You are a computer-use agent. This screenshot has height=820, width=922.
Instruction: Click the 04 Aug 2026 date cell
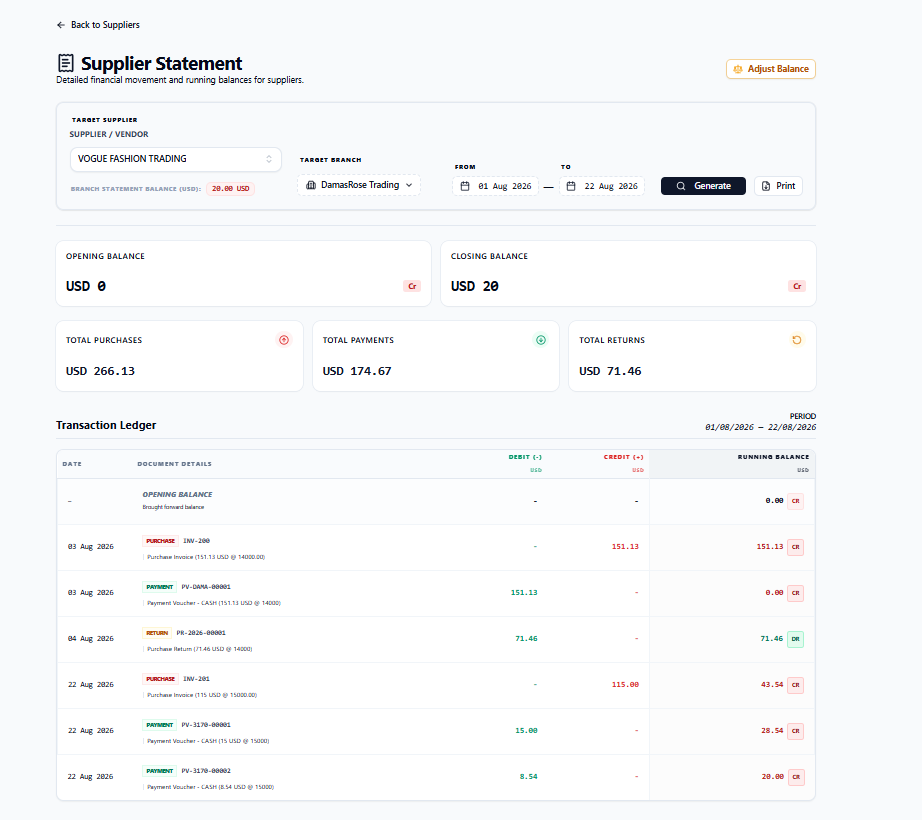(x=91, y=638)
